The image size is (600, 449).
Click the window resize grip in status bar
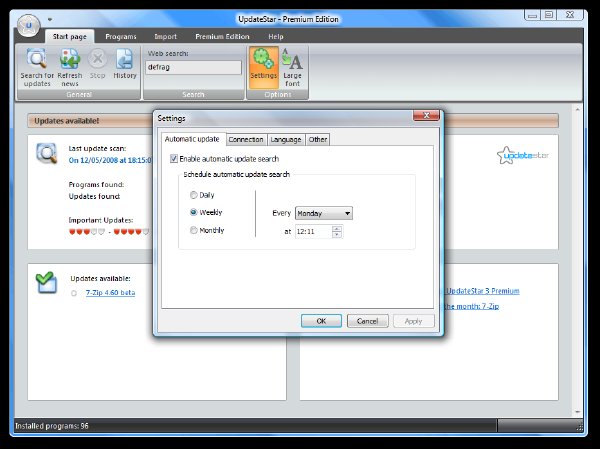579,427
